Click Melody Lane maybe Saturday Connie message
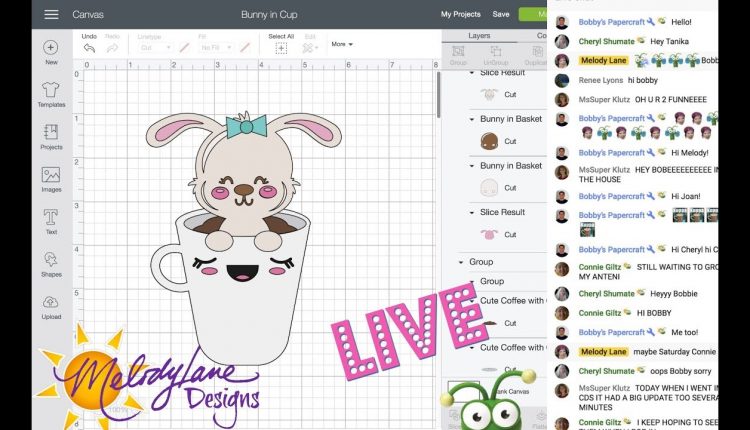 point(674,352)
